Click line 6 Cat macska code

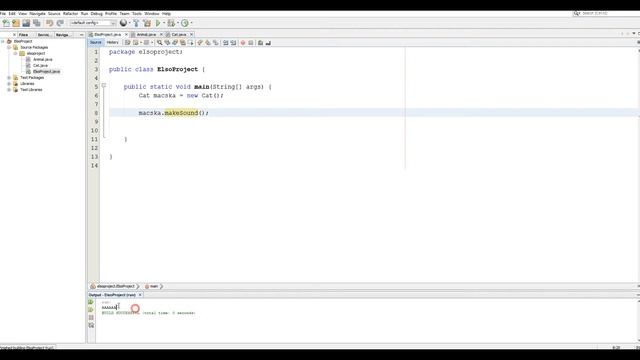tap(181, 96)
